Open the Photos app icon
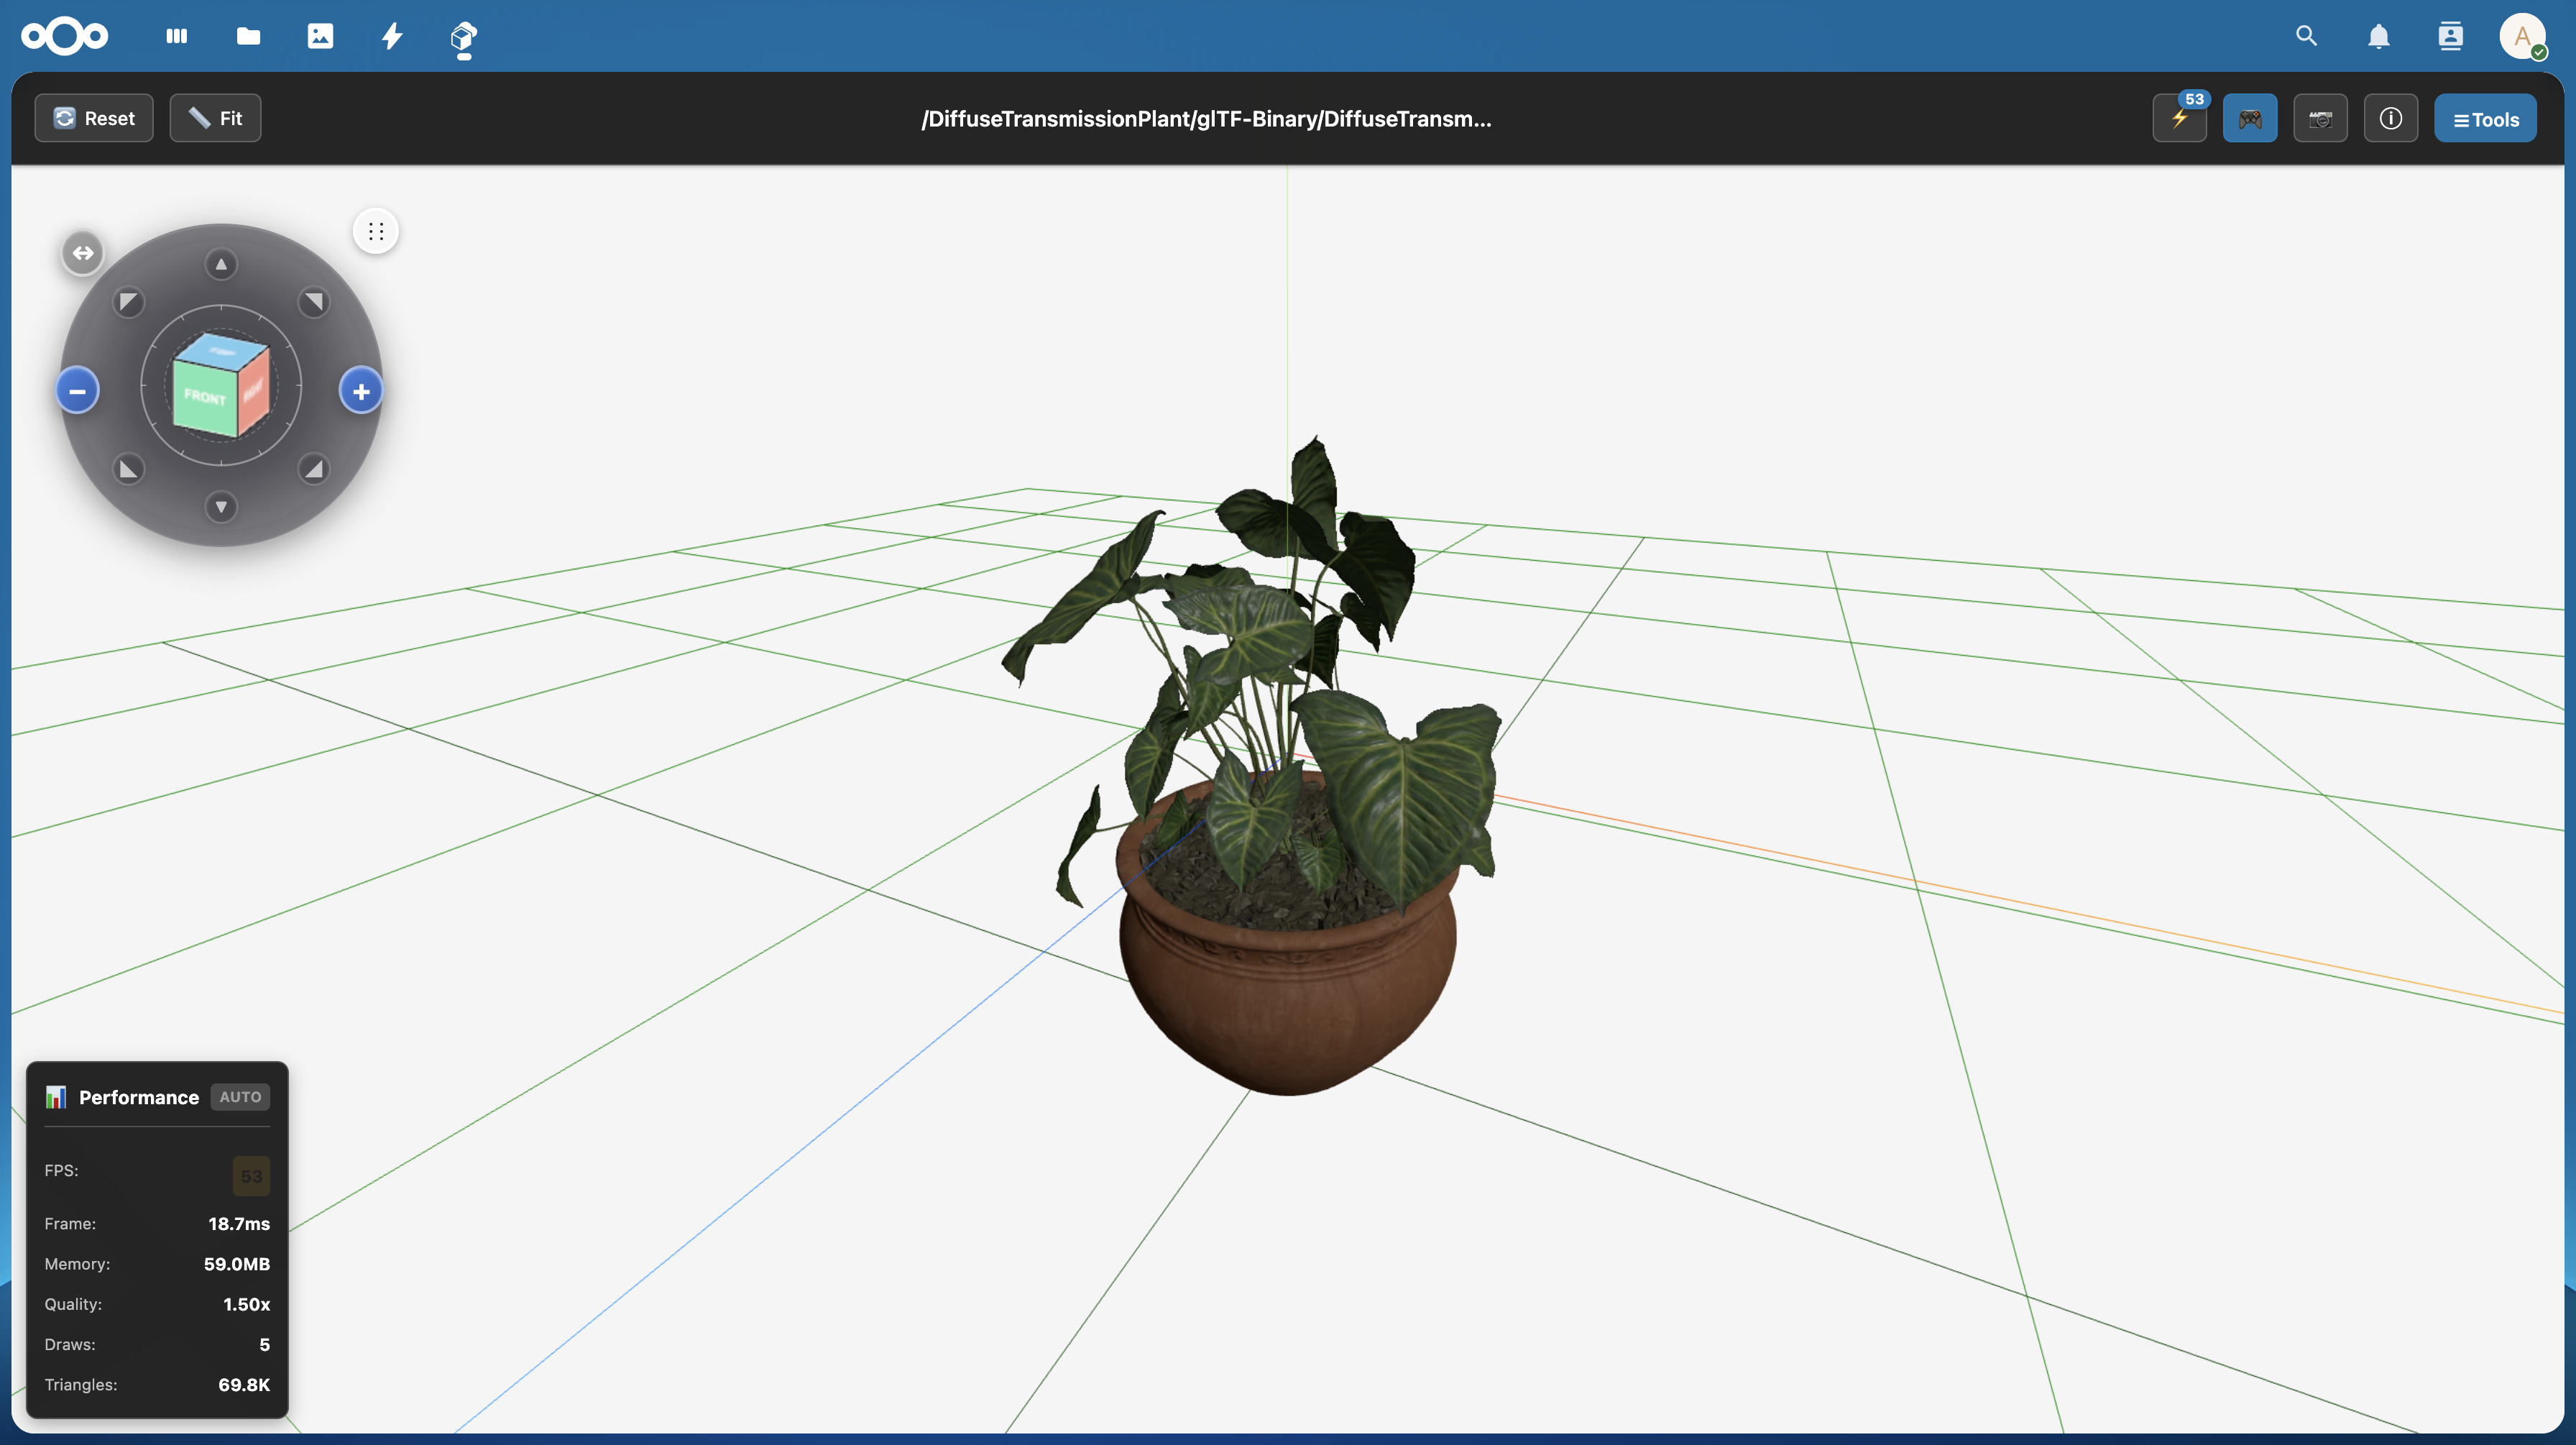 pyautogui.click(x=320, y=37)
